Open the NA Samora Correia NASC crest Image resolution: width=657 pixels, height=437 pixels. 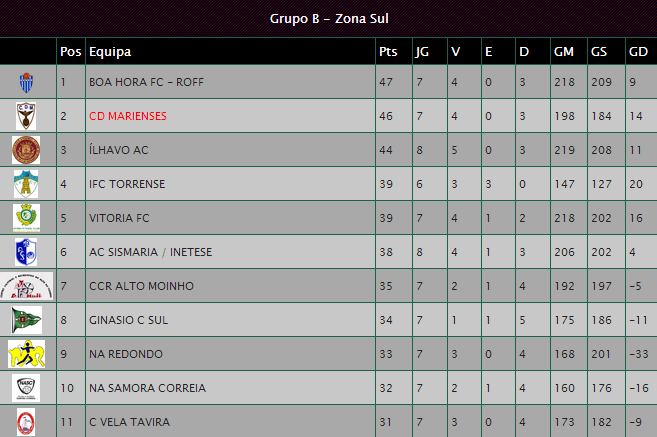26,388
